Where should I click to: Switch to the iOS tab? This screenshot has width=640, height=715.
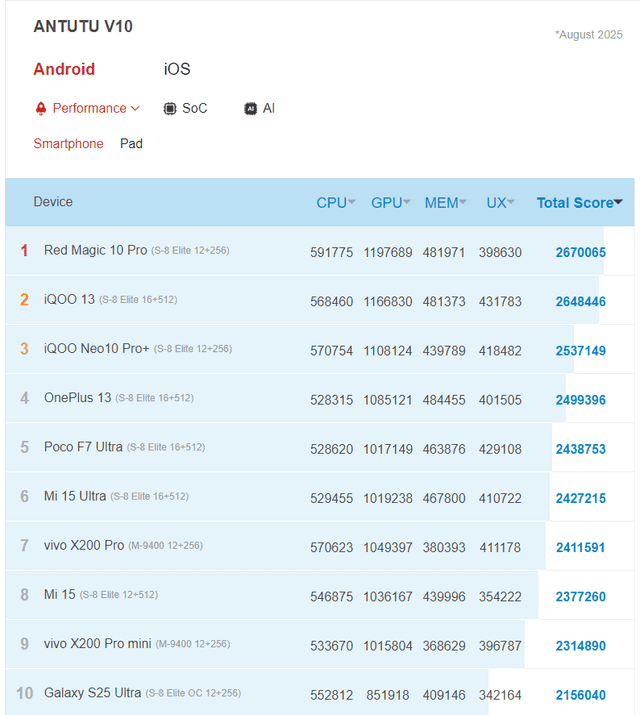(x=177, y=69)
